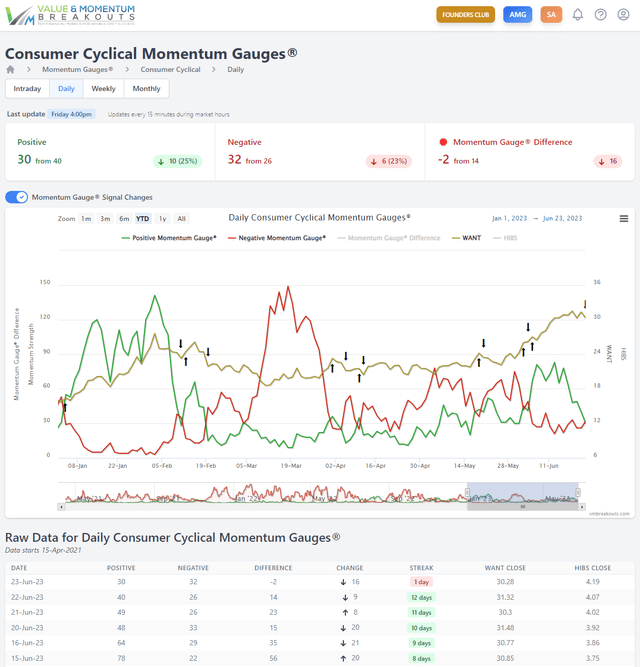Show the Momentum Gauge Difference series
640x667 pixels.
(389, 238)
